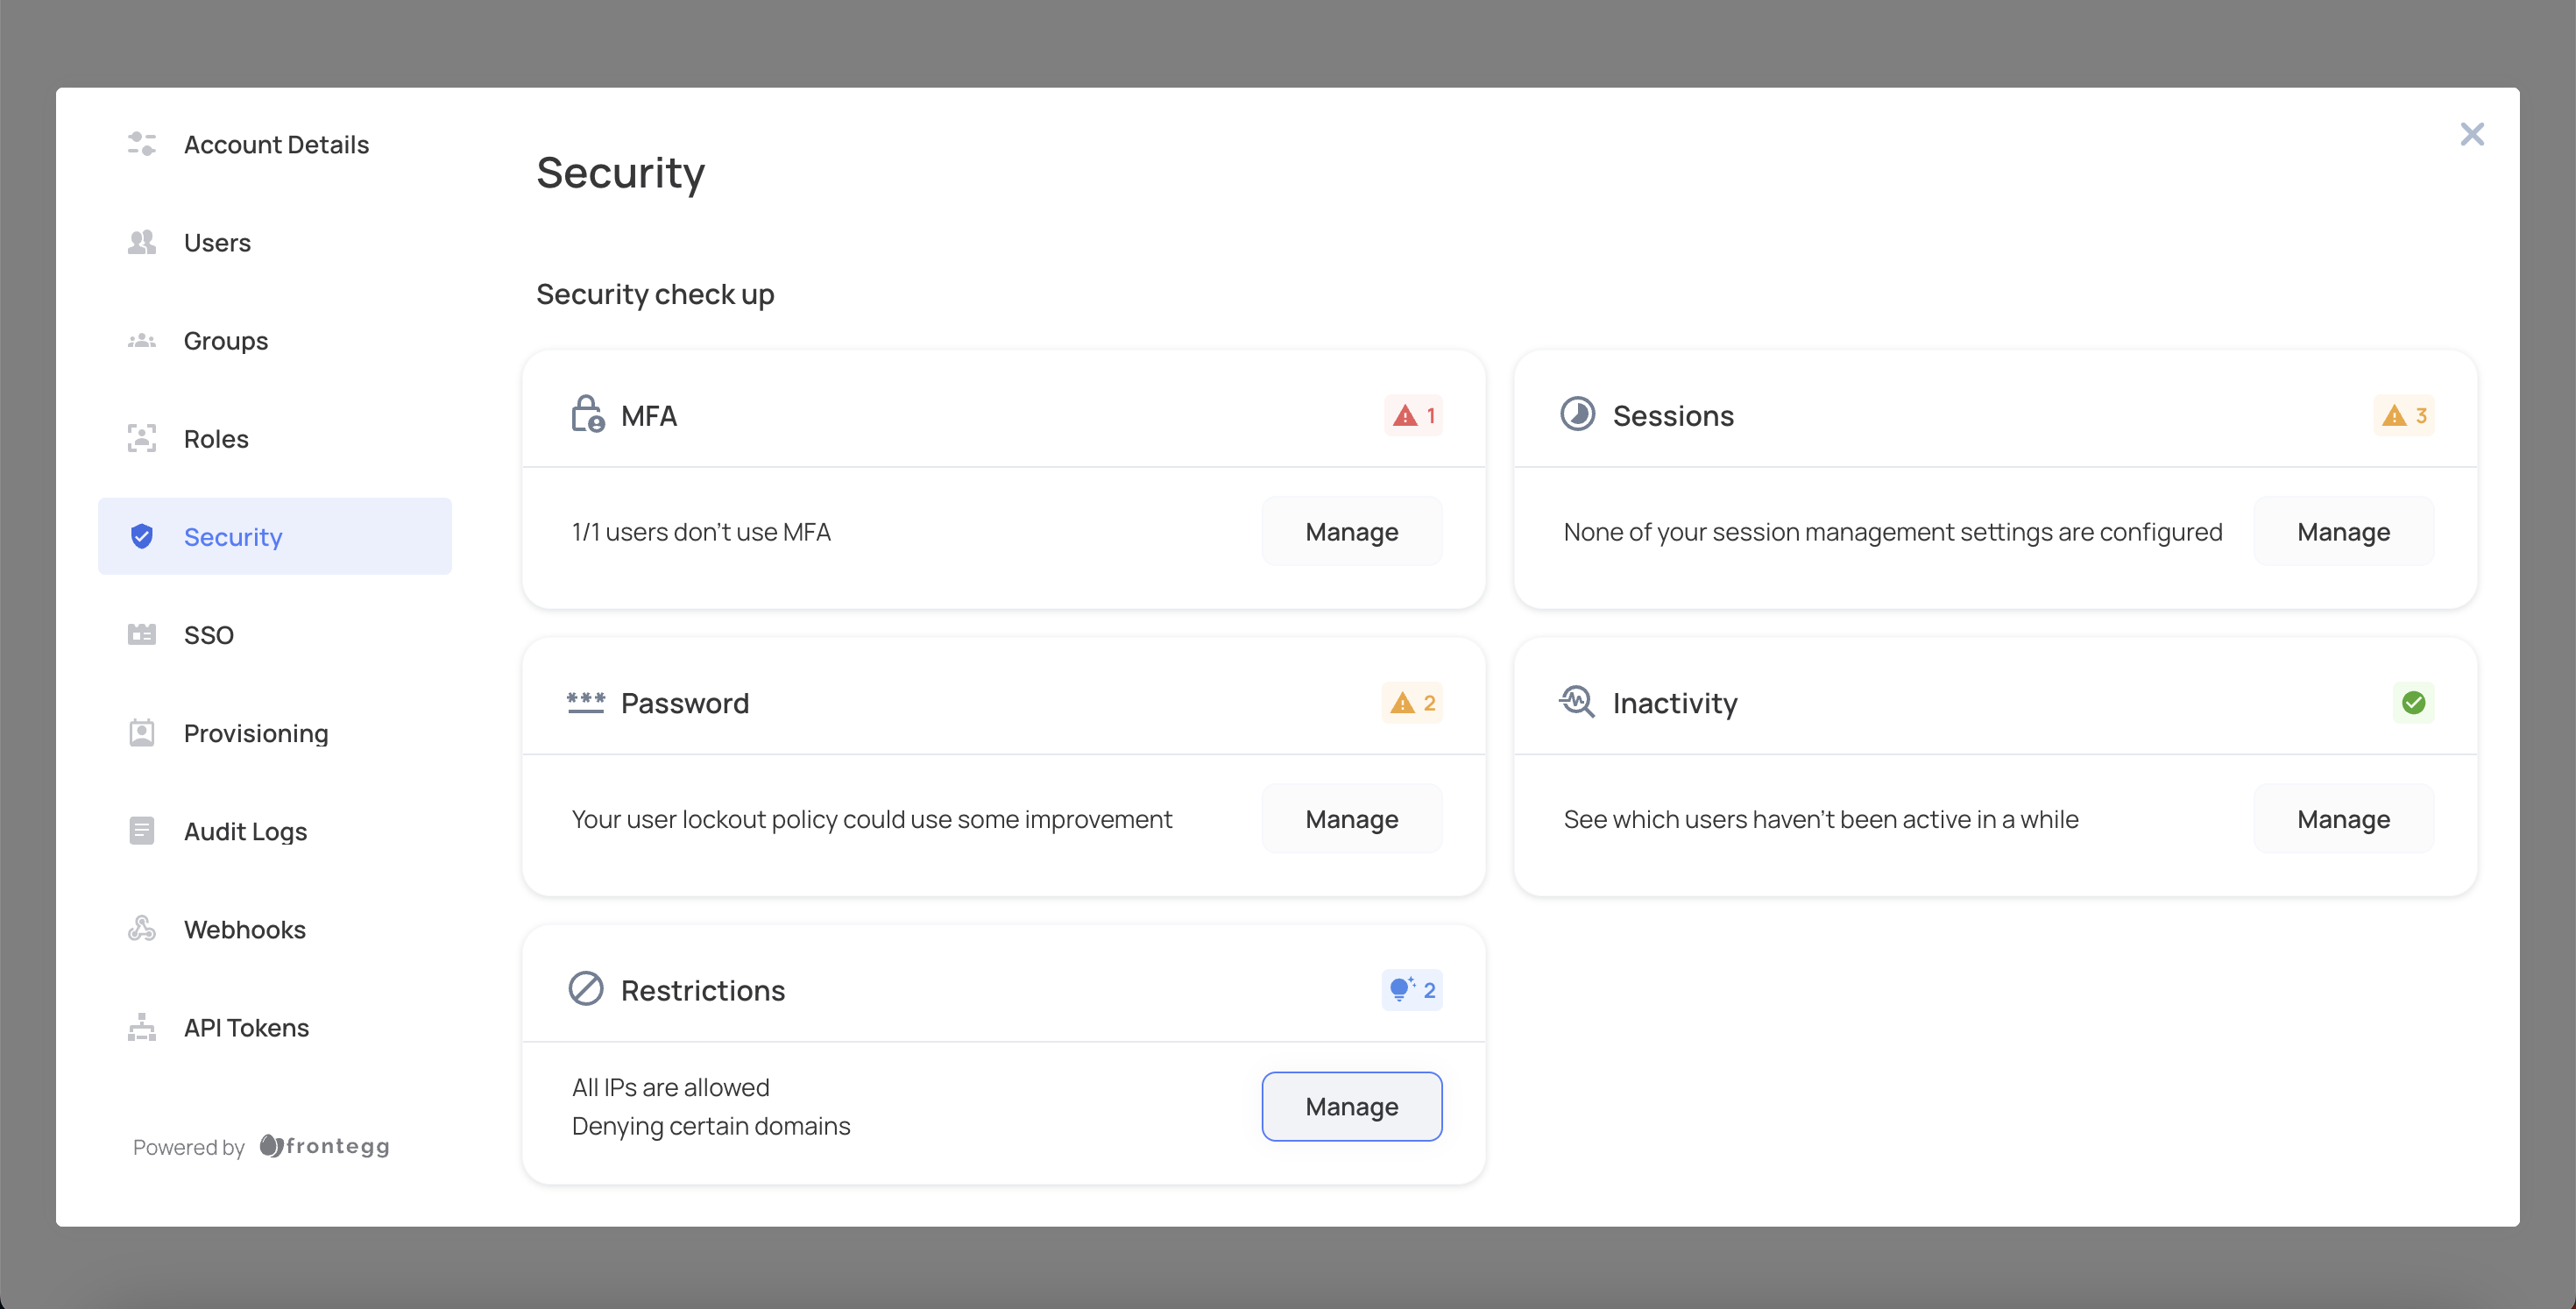2576x1309 pixels.
Task: Select the SSO sidebar item
Action: coord(208,635)
